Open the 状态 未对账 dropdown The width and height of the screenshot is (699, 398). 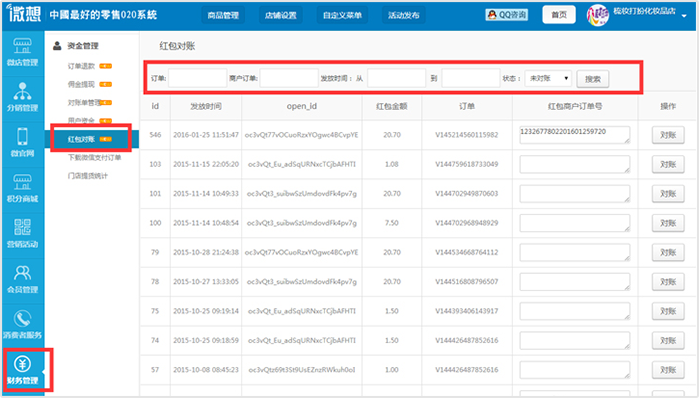tap(548, 78)
